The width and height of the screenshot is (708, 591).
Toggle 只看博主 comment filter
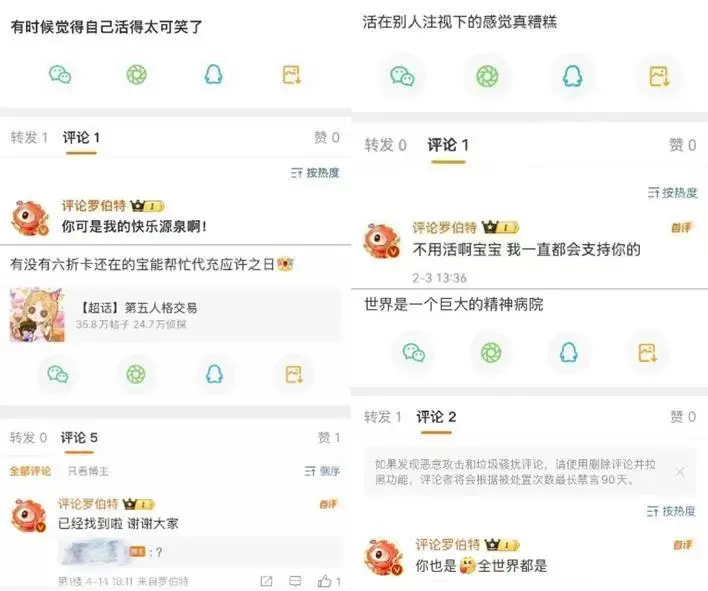coord(88,471)
